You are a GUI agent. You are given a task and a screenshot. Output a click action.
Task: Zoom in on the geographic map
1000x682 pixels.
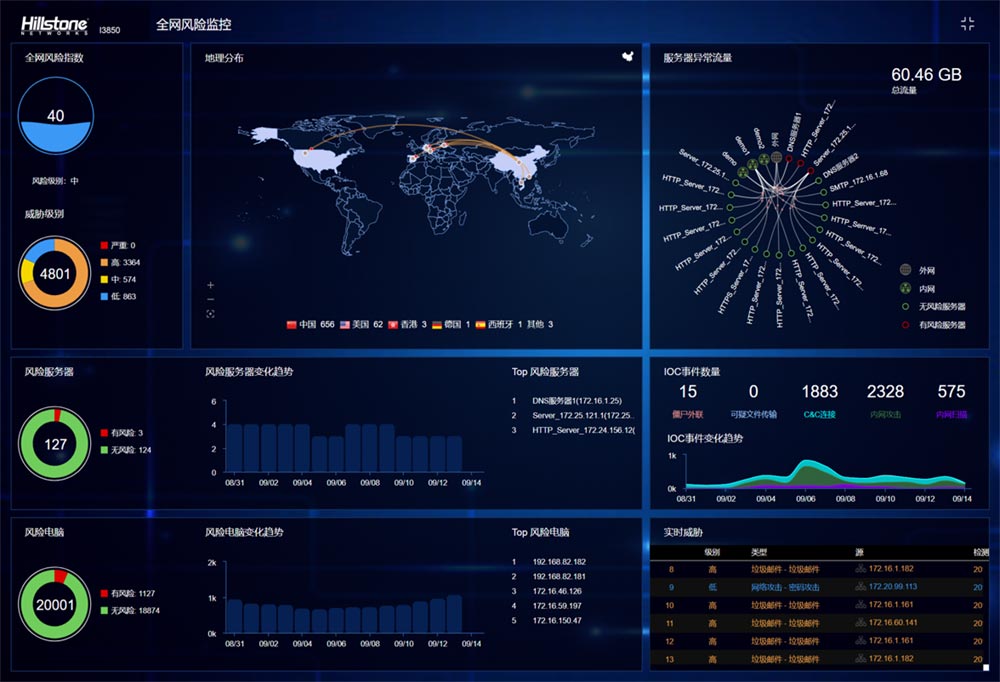tap(210, 285)
